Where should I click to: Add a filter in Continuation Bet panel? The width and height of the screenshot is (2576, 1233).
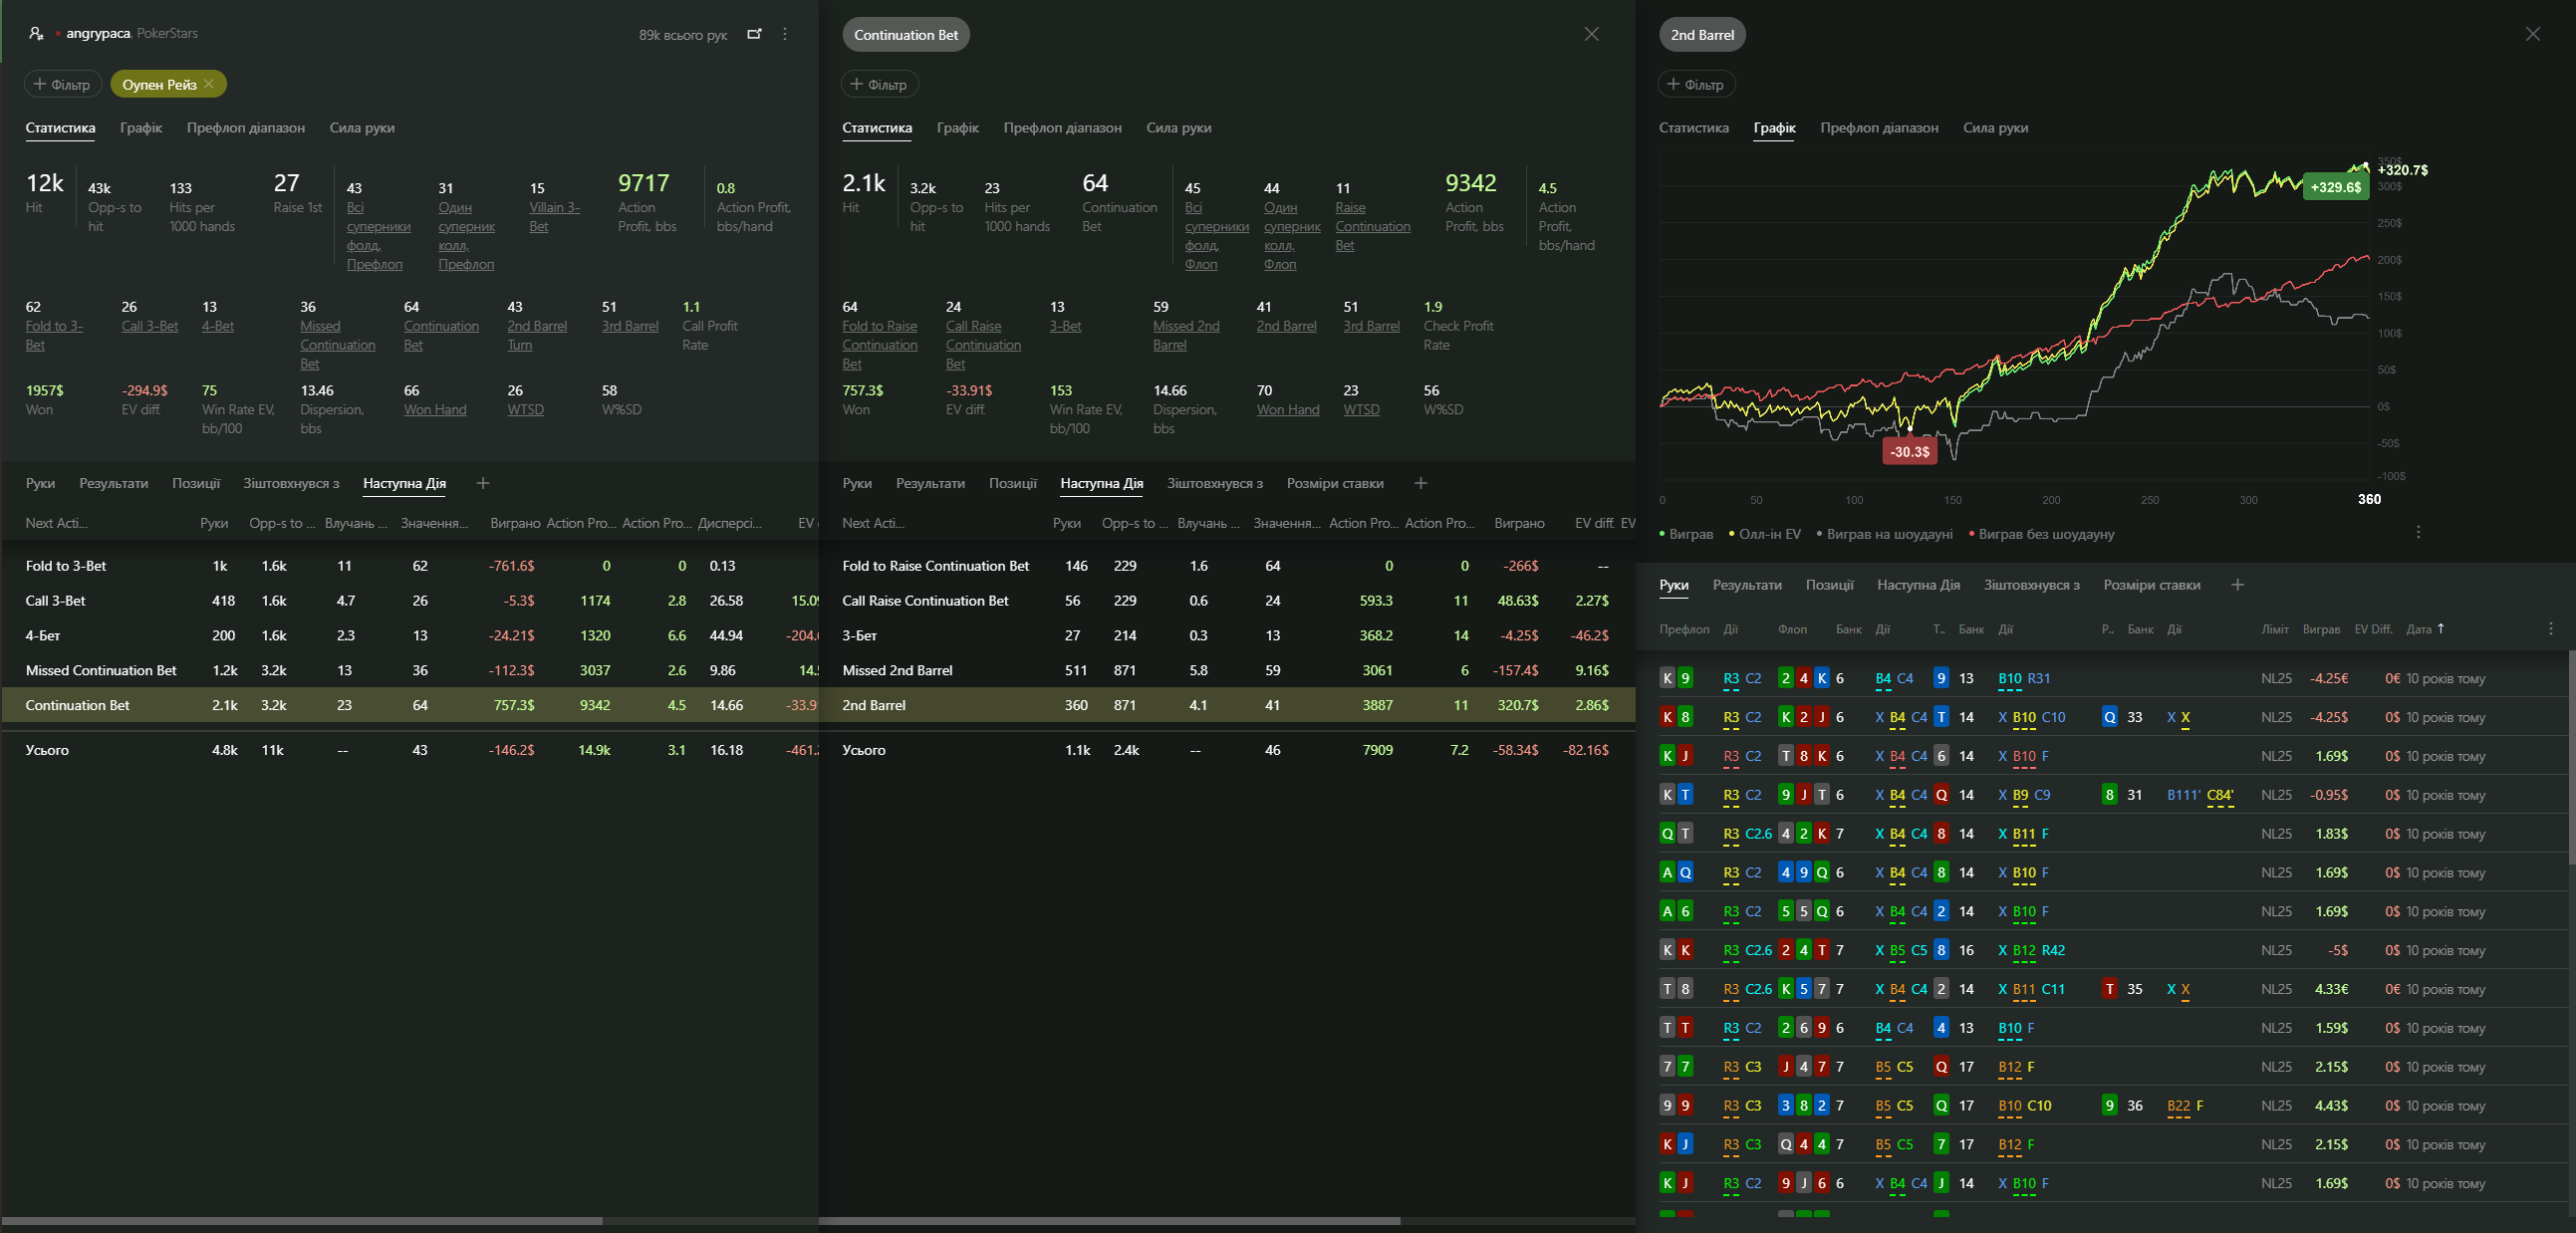tap(879, 84)
